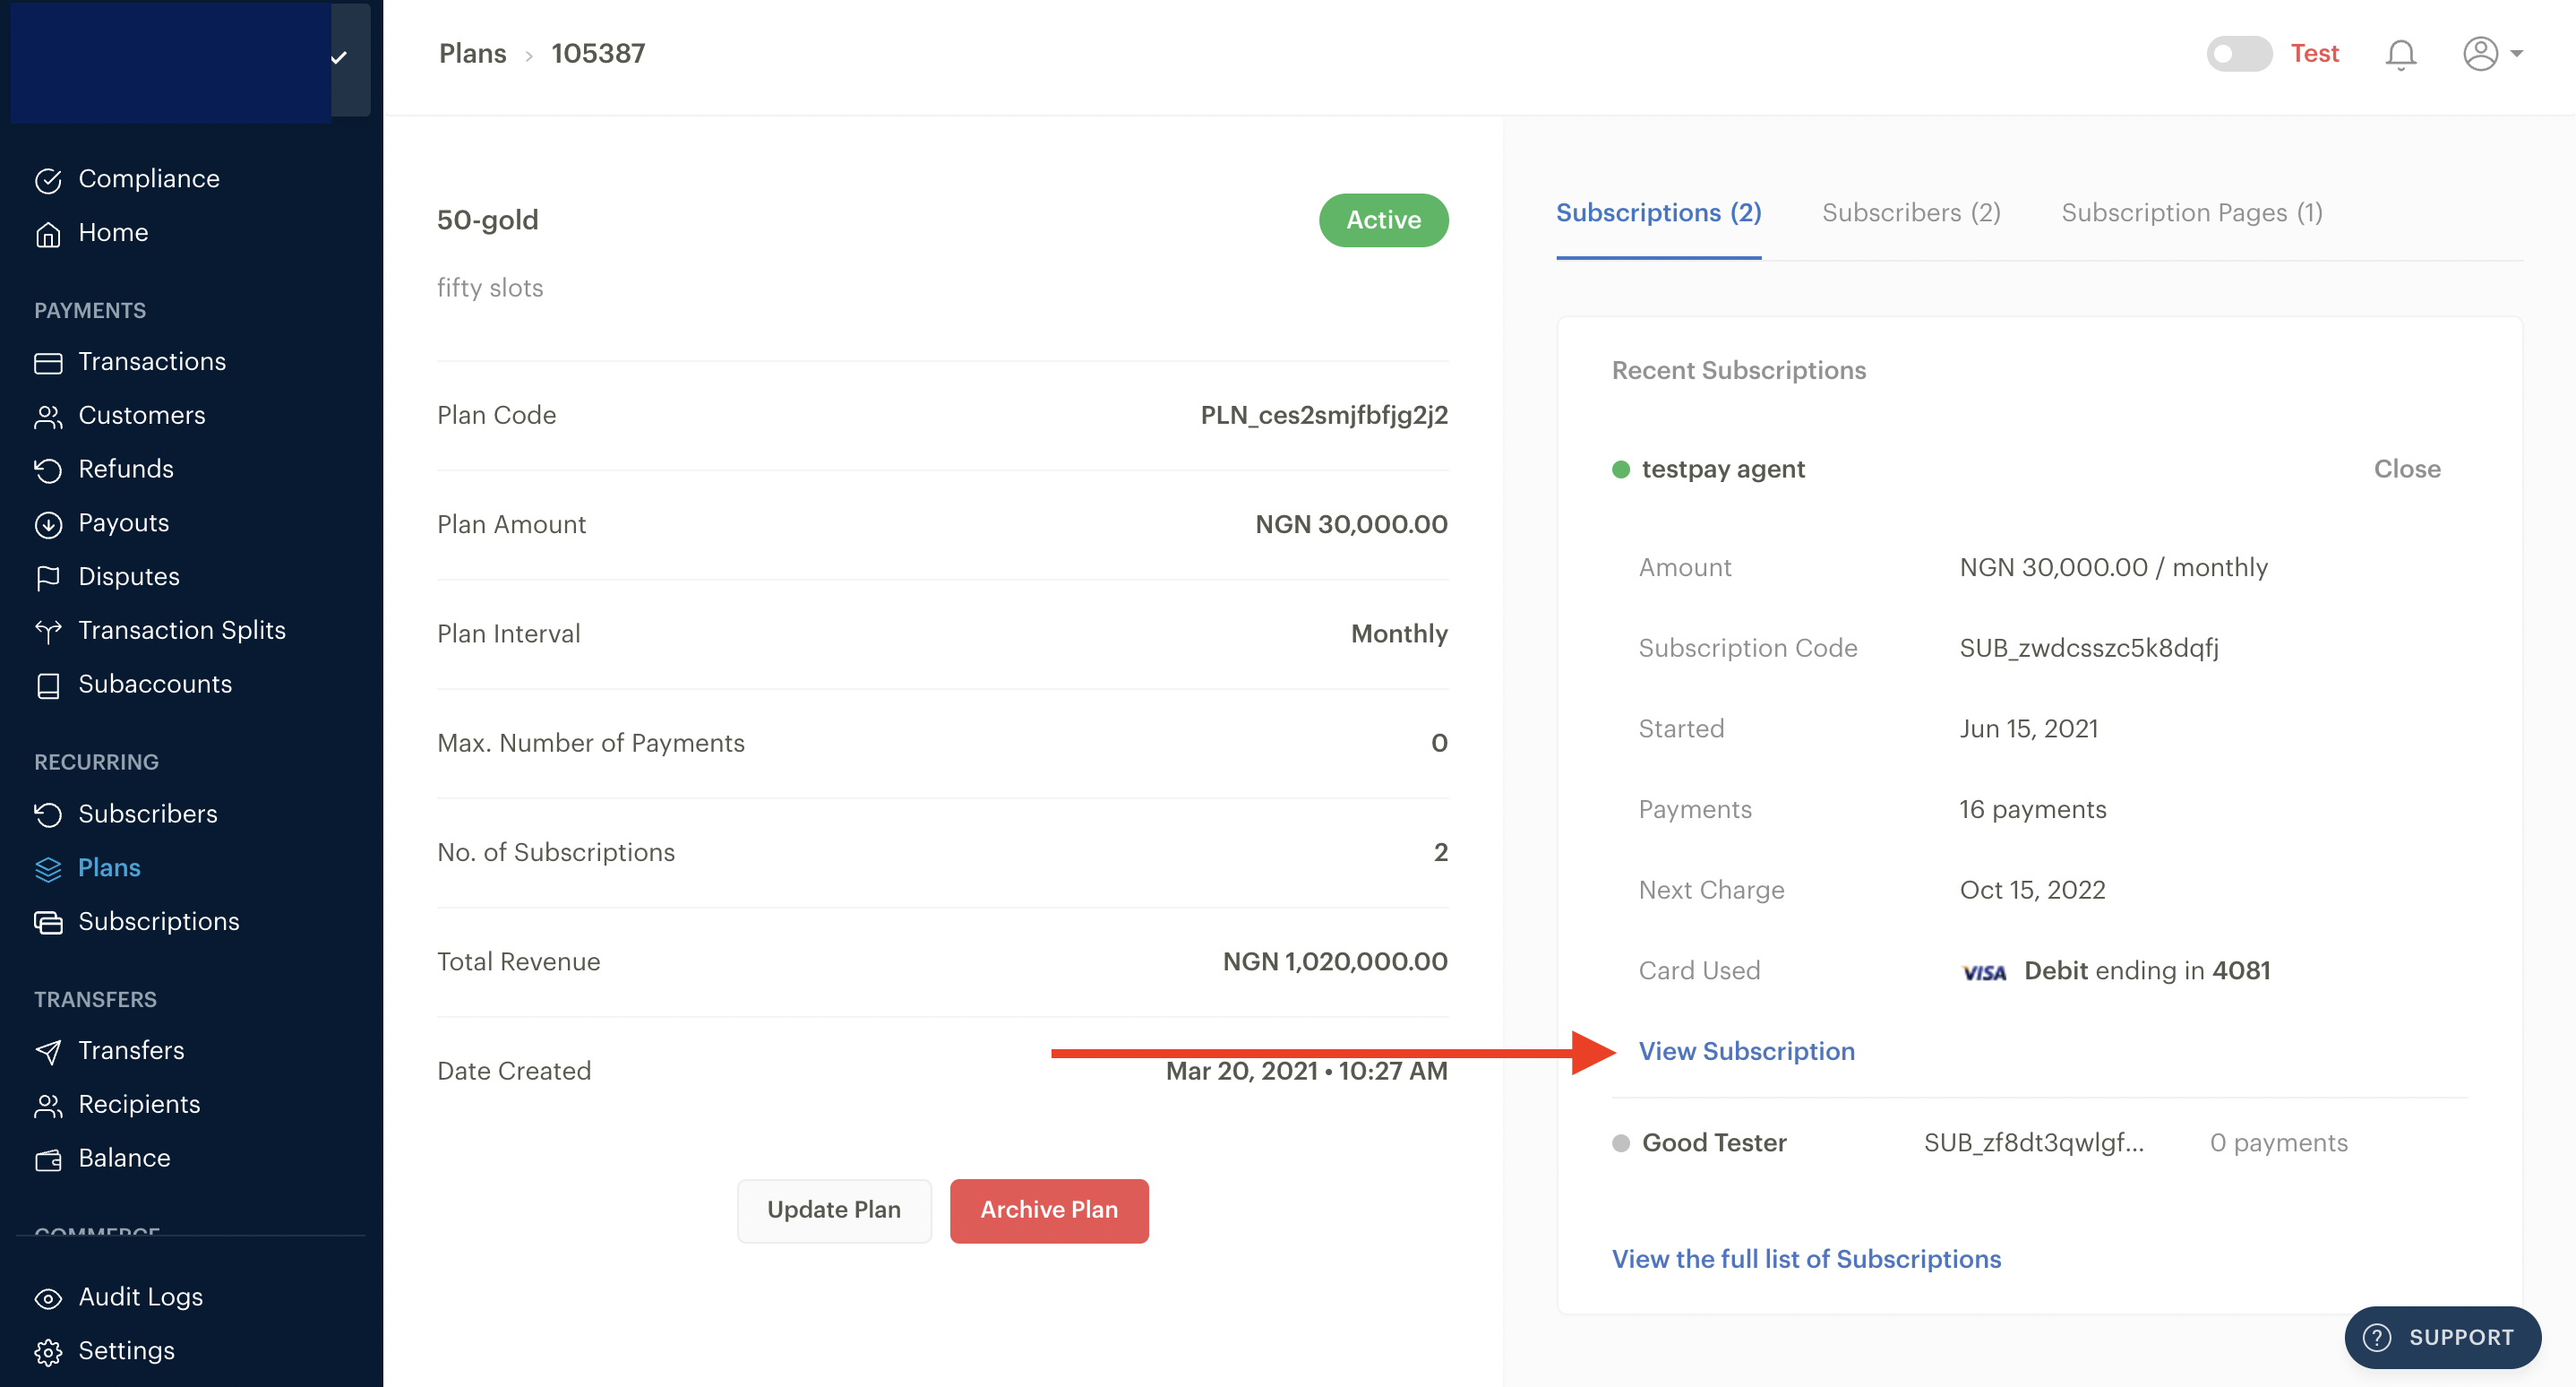Click the Audit Logs icon in sidebar

(49, 1297)
